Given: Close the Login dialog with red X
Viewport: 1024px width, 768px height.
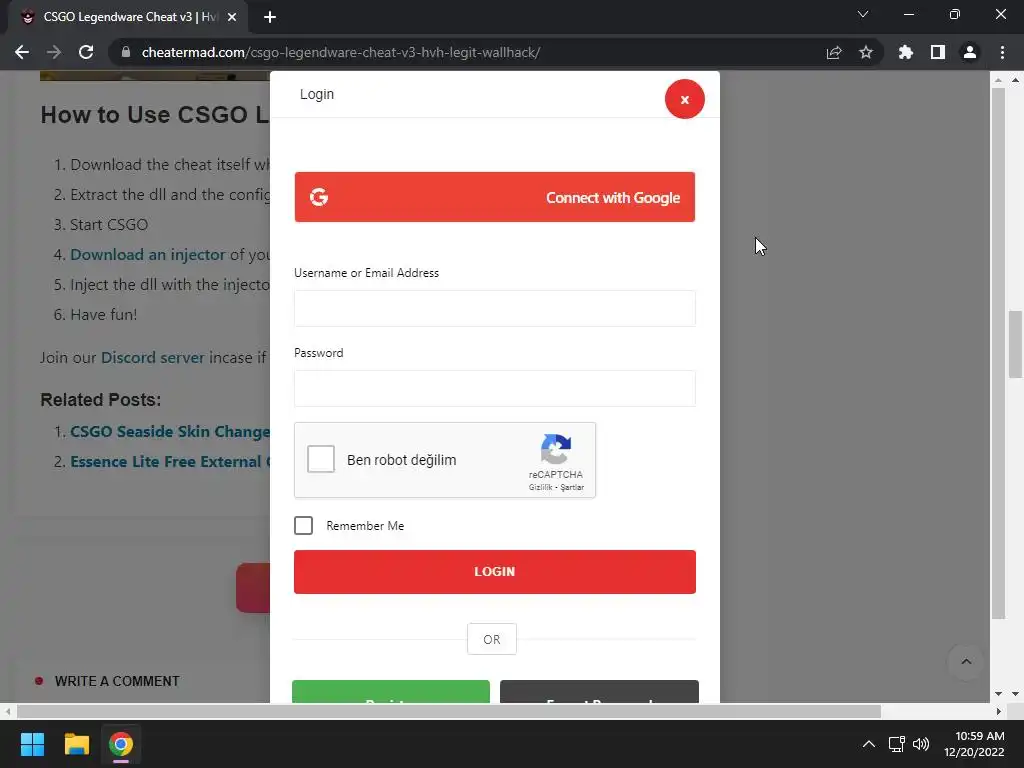Looking at the screenshot, I should click(684, 99).
